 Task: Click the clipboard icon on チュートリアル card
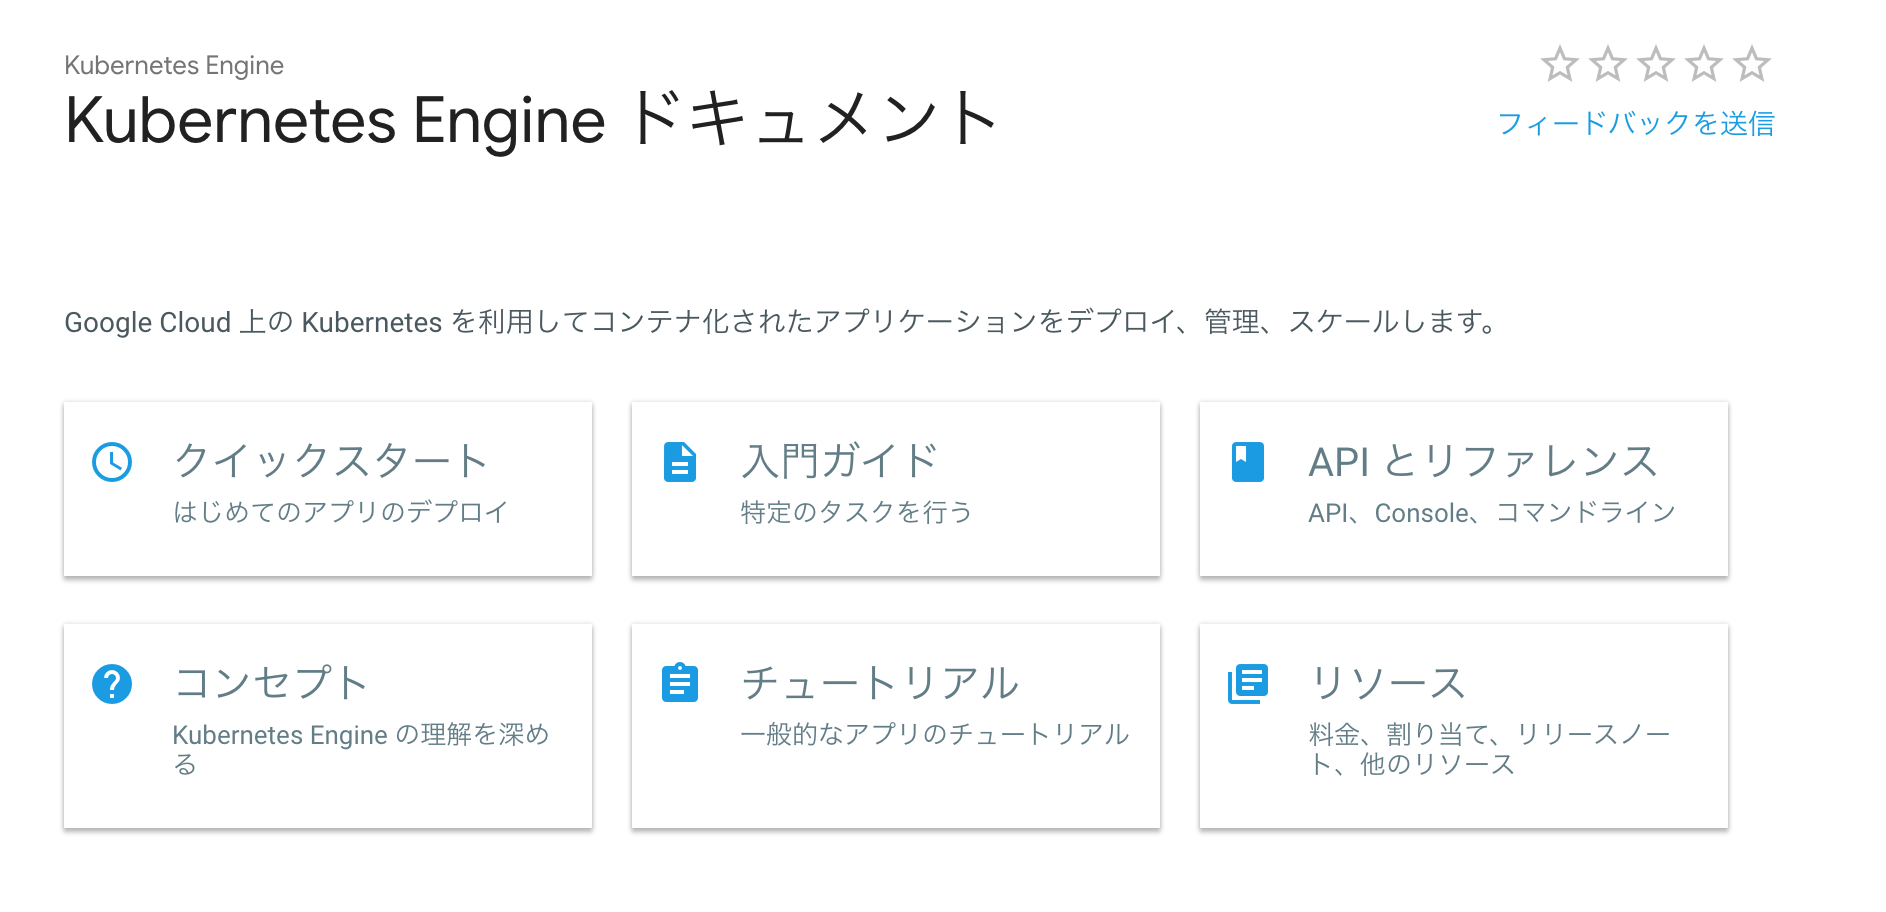click(680, 683)
